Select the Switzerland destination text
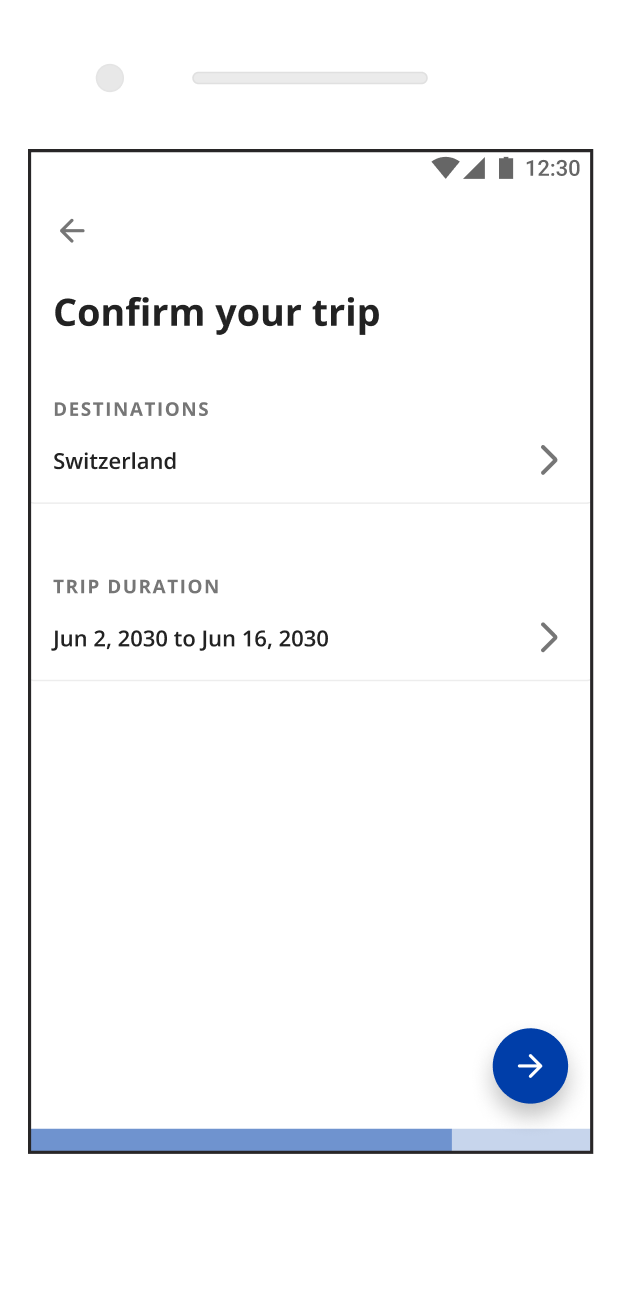This screenshot has height=1301, width=620. click(115, 461)
